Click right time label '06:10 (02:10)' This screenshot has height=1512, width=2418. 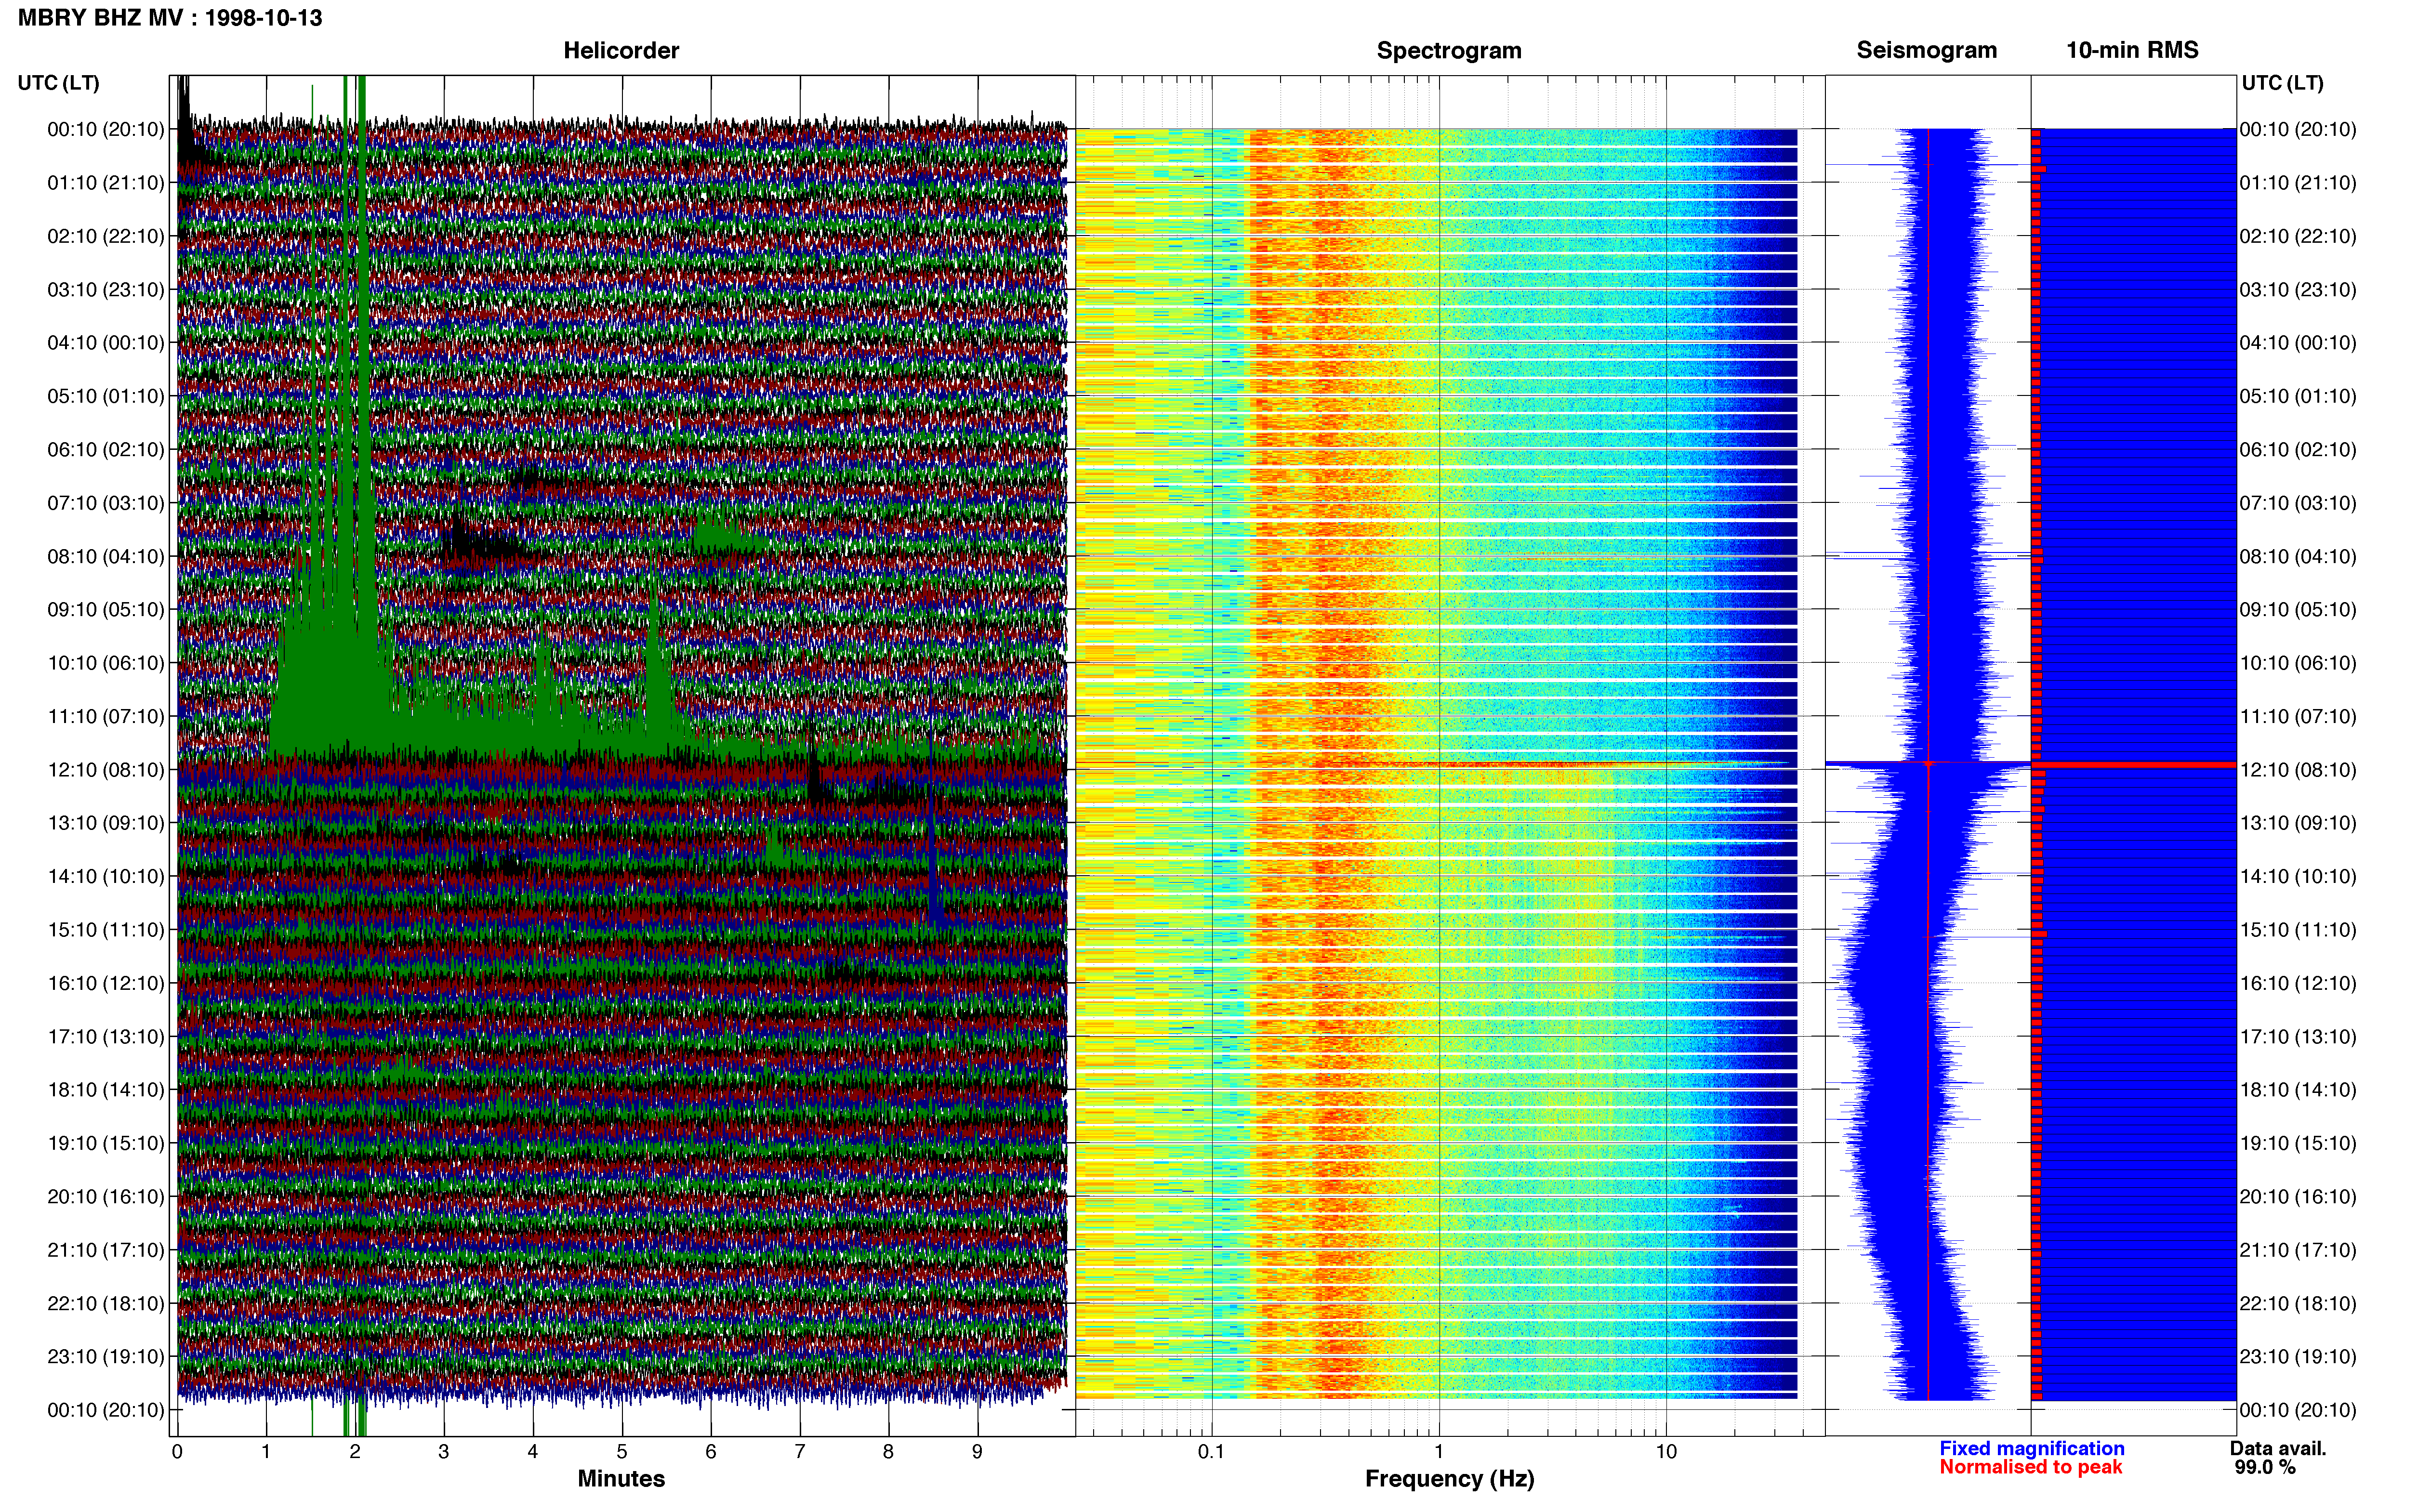pyautogui.click(x=2298, y=450)
